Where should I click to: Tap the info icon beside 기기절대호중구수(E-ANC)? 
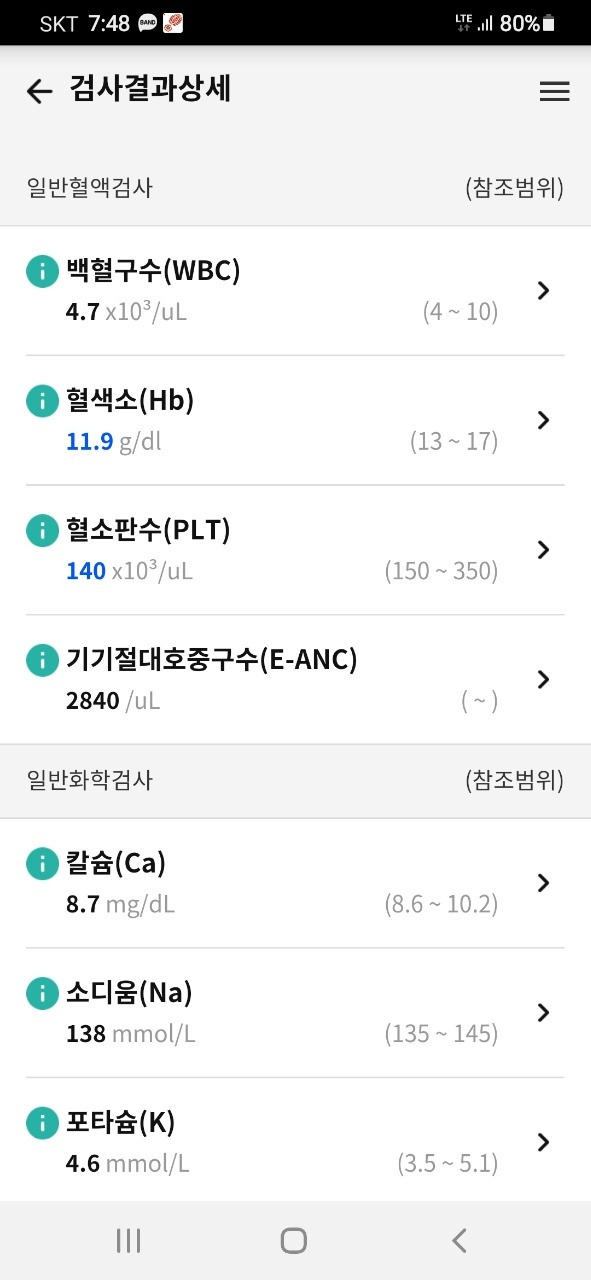[42, 660]
